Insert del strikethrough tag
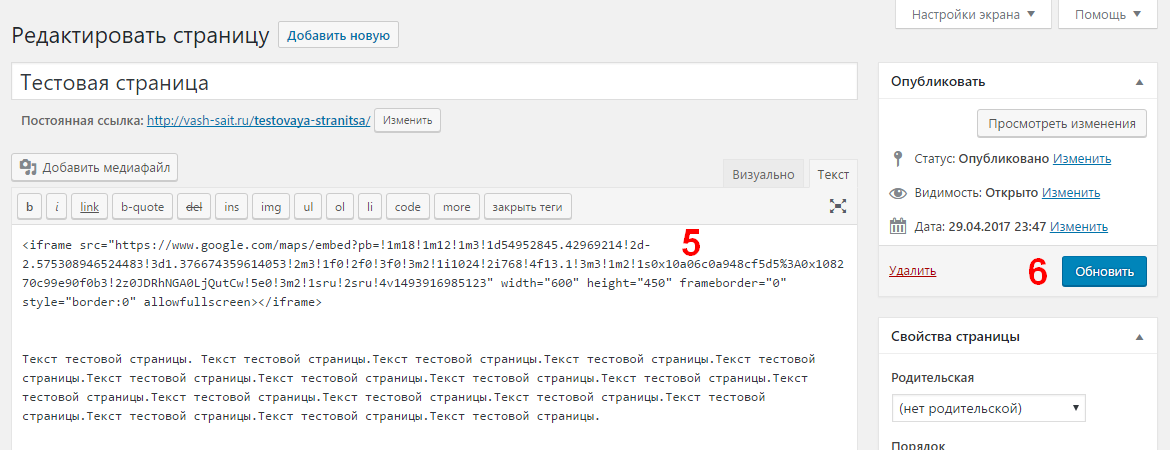Viewport: 1170px width, 450px height. [194, 207]
